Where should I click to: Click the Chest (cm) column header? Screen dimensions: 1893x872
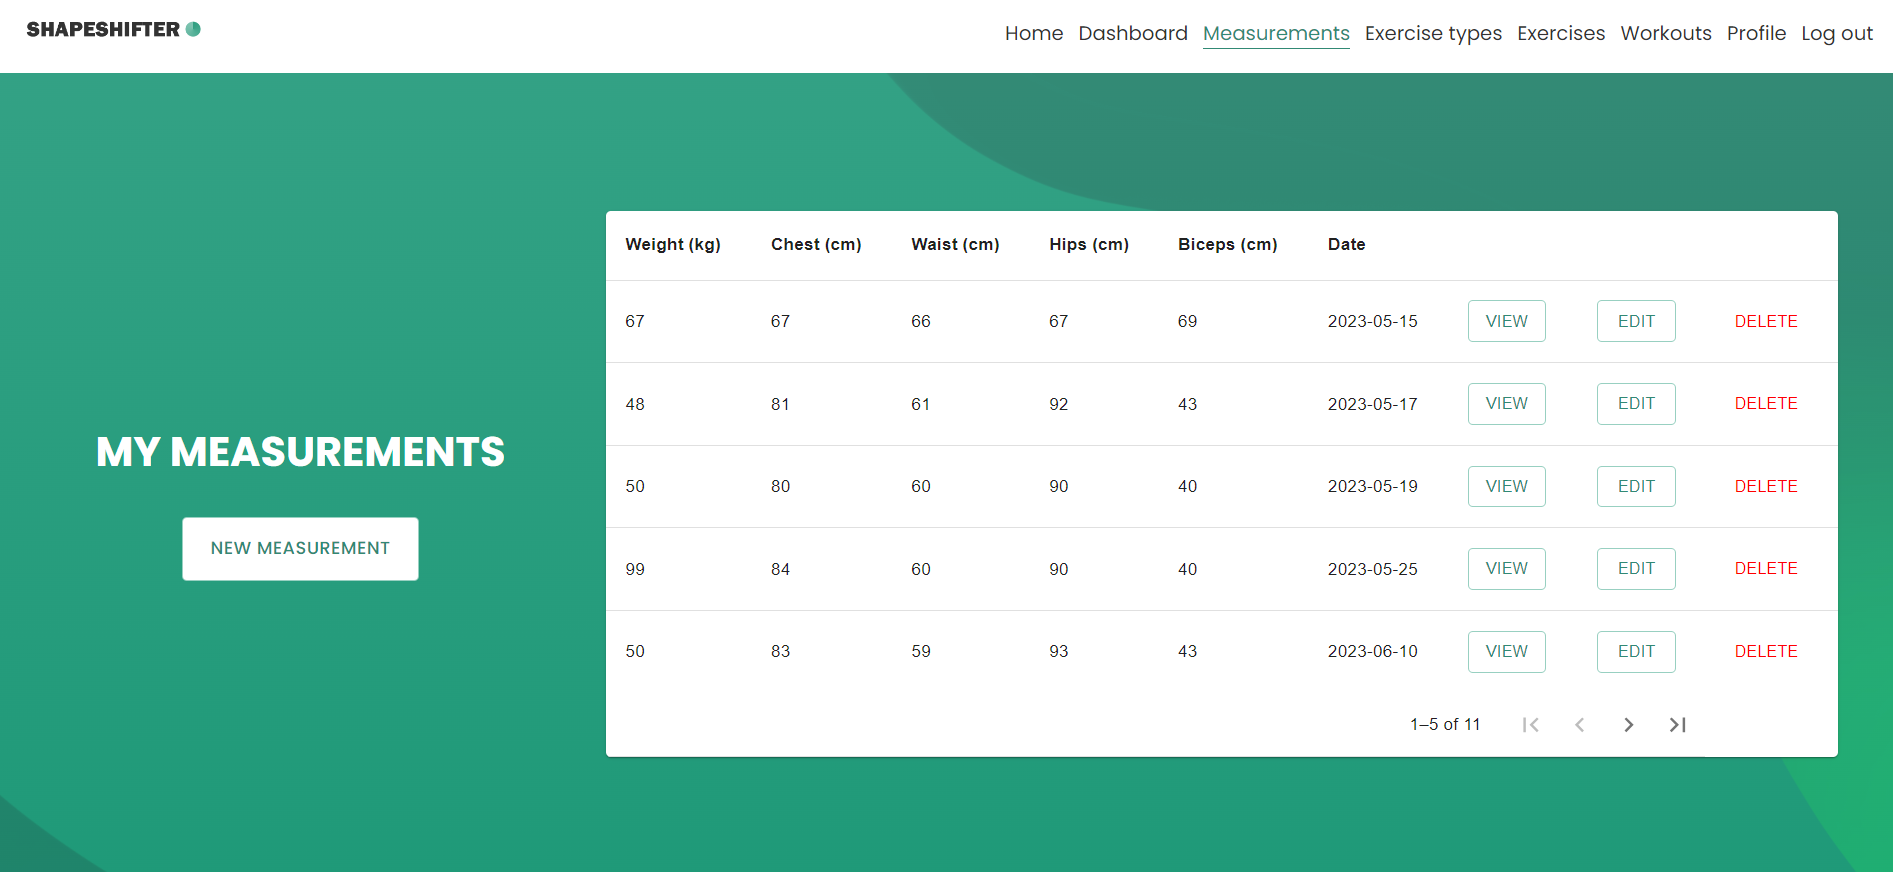[816, 244]
